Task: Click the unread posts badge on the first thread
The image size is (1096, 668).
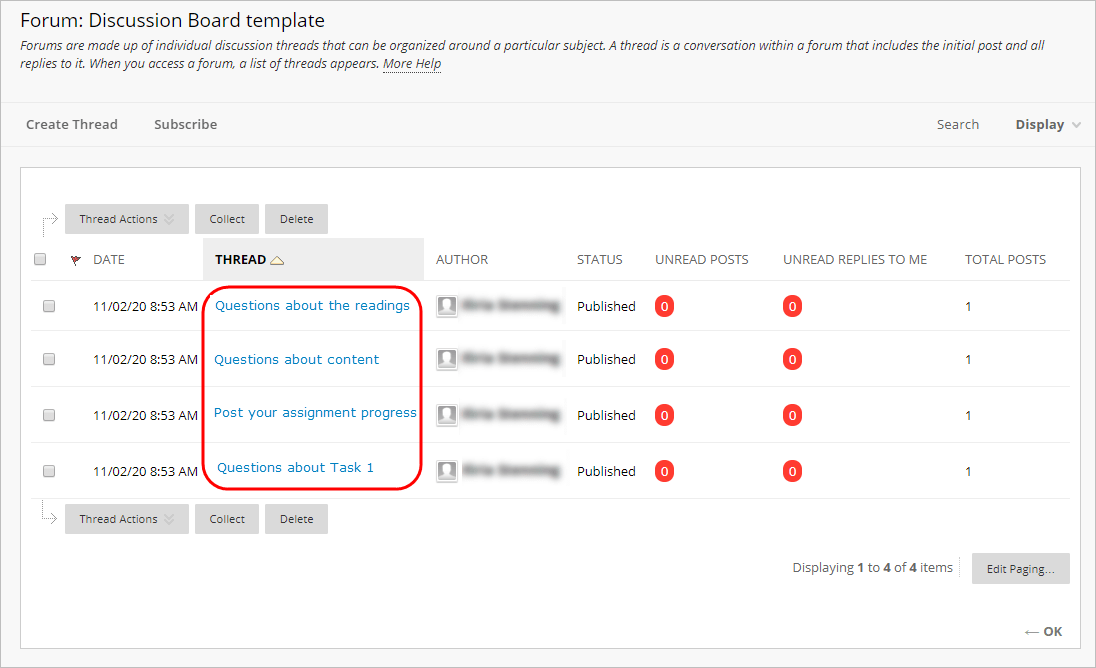Action: coord(664,305)
